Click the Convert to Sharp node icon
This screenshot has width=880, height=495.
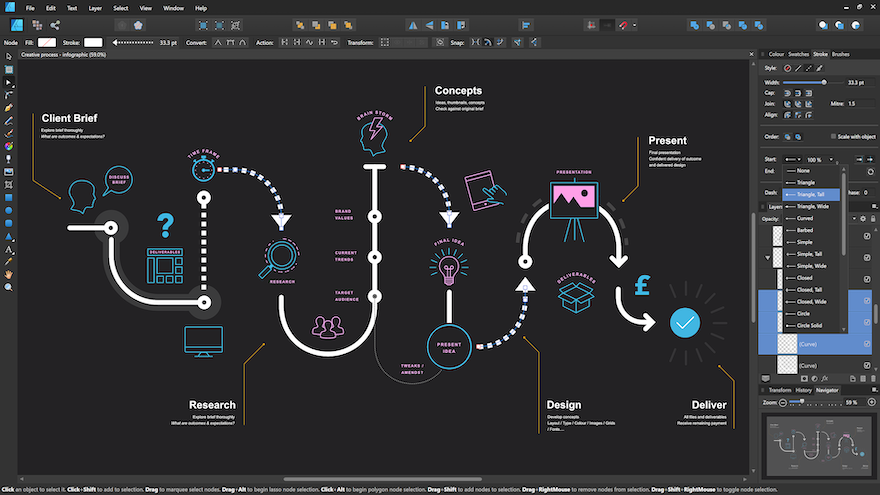pos(217,42)
